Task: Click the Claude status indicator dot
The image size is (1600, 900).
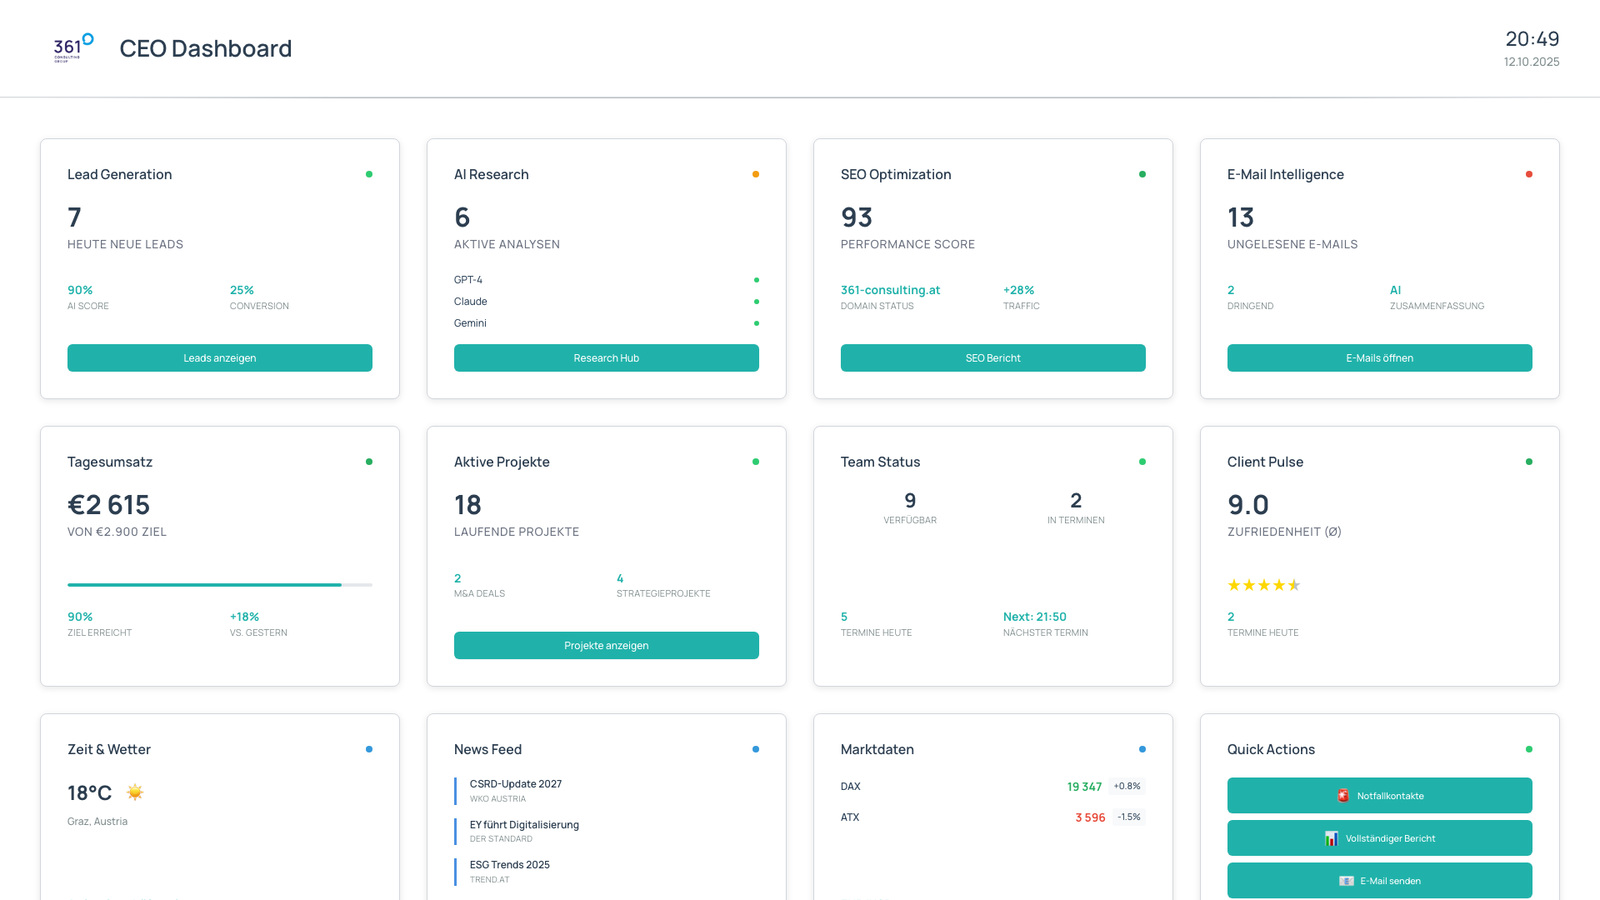Action: (x=756, y=301)
